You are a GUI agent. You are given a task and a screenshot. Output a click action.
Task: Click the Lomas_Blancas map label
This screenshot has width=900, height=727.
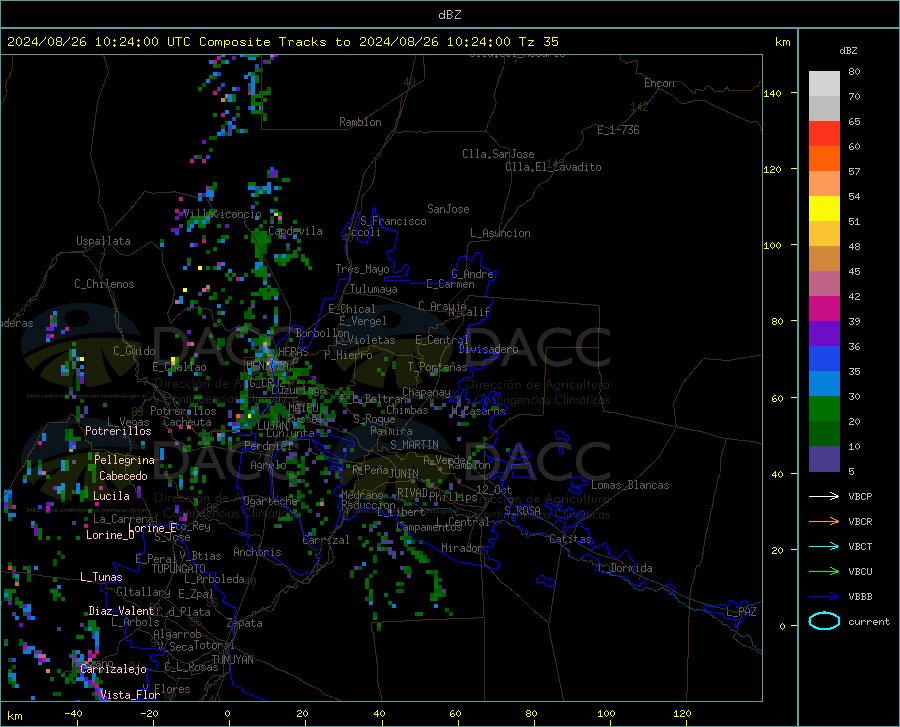pyautogui.click(x=630, y=485)
